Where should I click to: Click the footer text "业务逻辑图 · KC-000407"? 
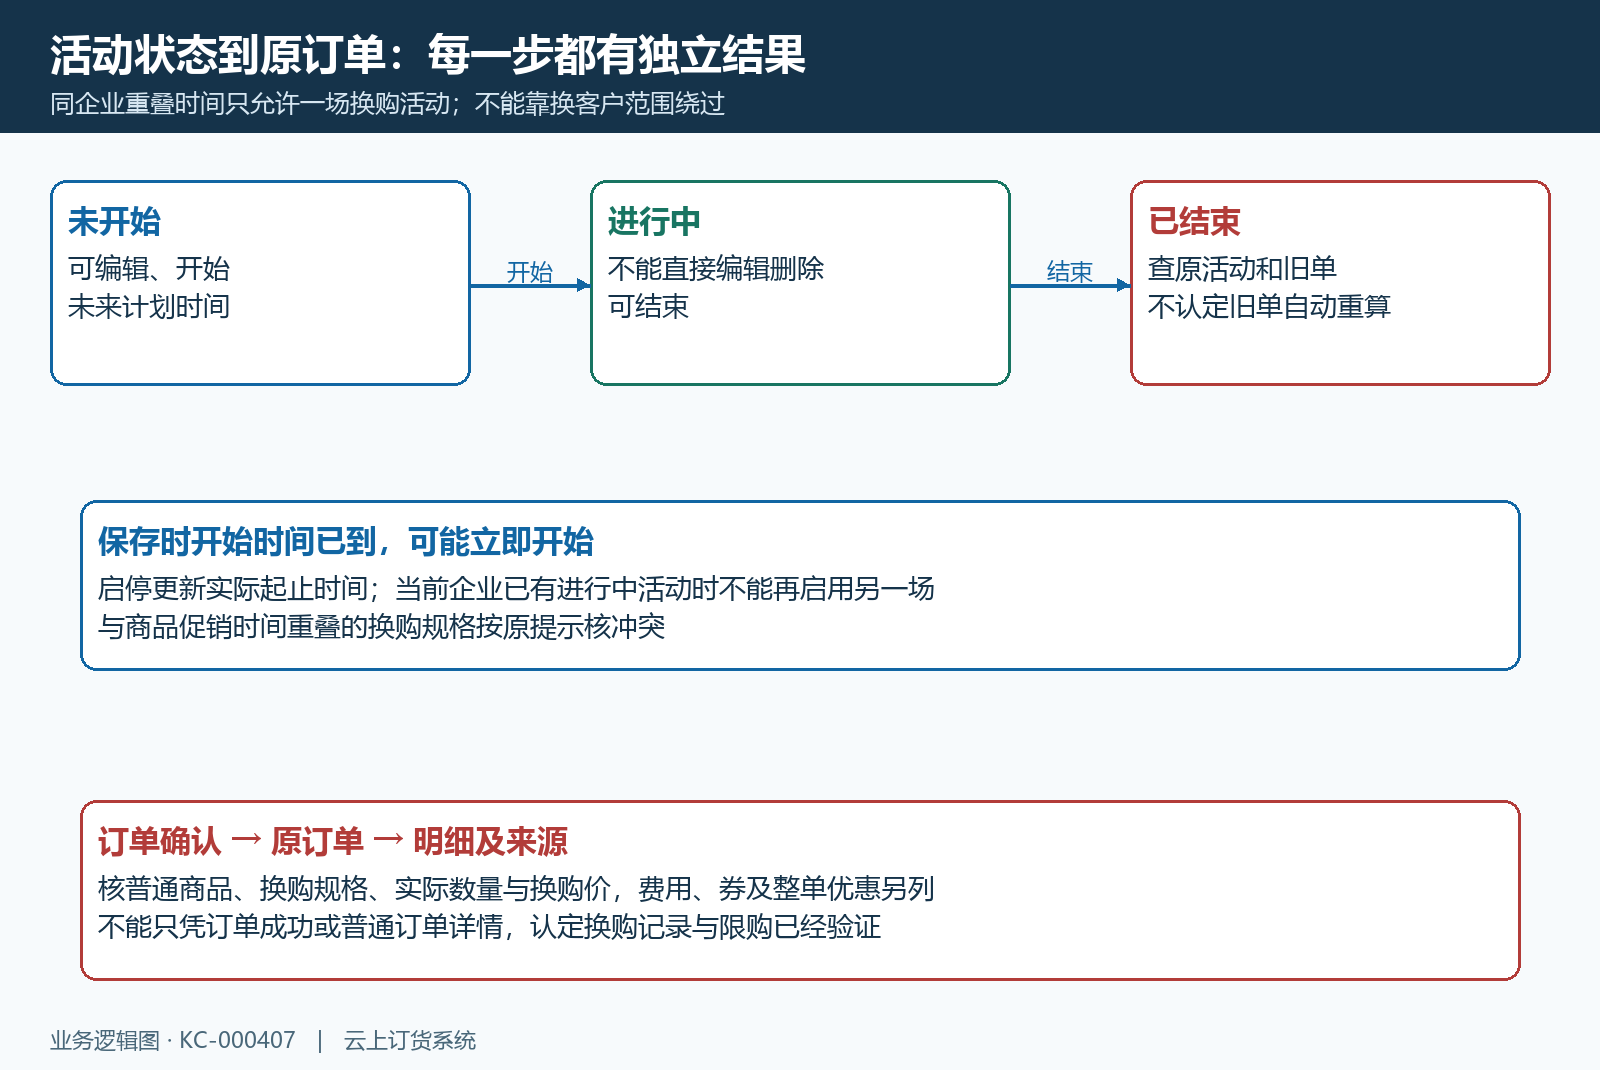173,1040
